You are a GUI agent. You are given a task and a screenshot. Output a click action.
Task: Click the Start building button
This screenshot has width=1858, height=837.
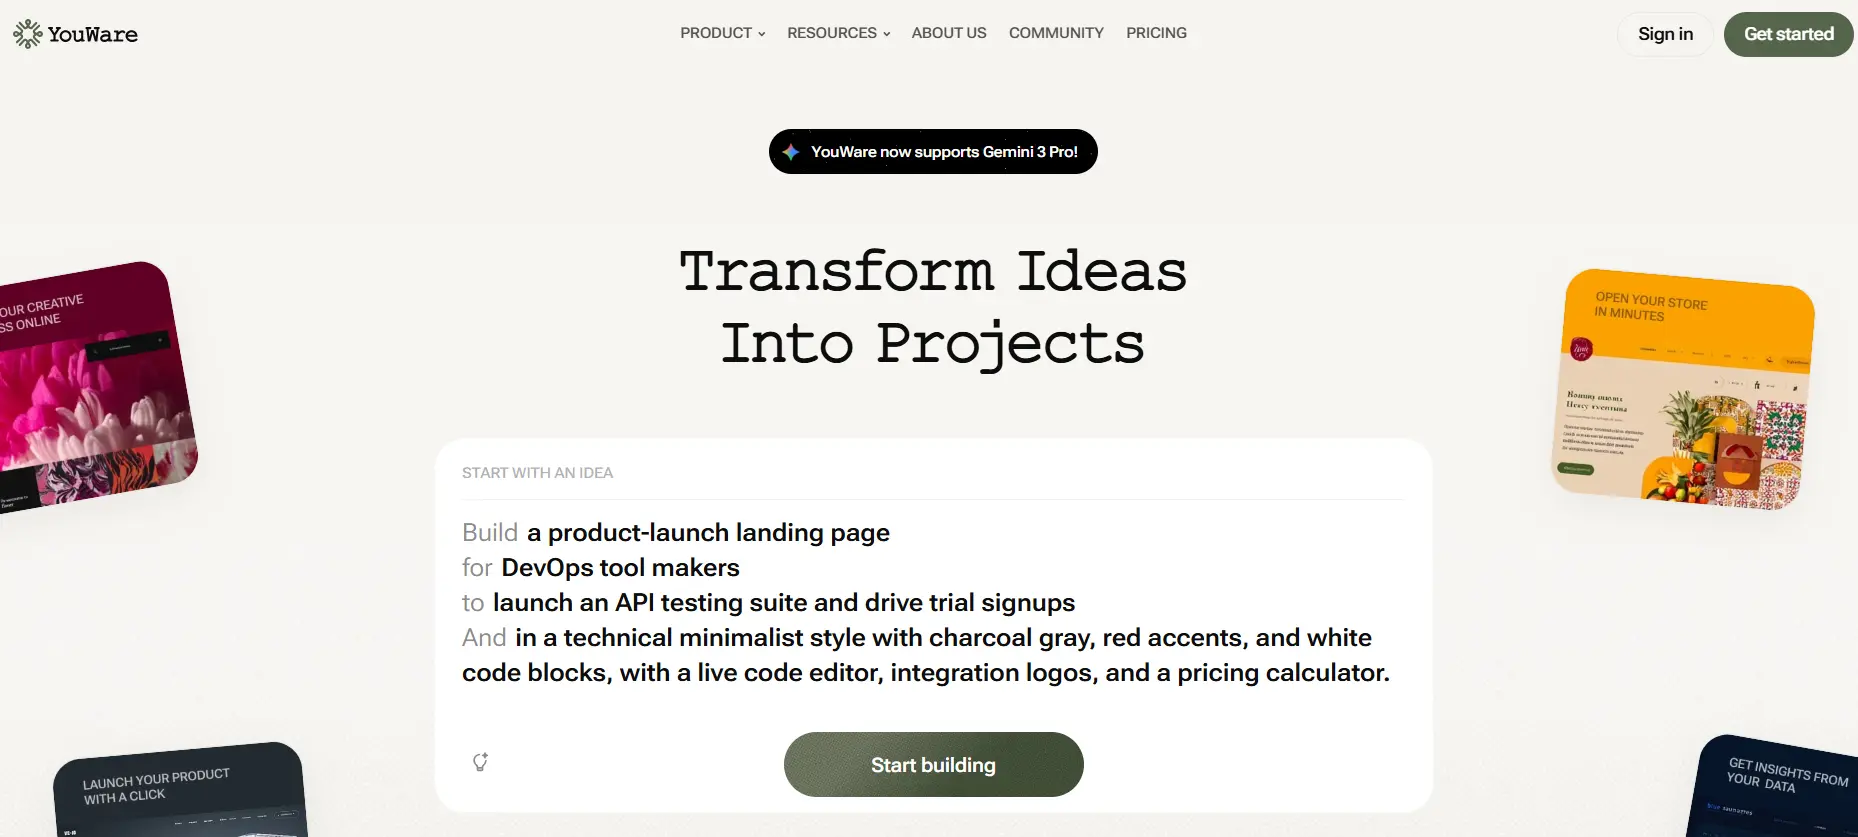(933, 765)
